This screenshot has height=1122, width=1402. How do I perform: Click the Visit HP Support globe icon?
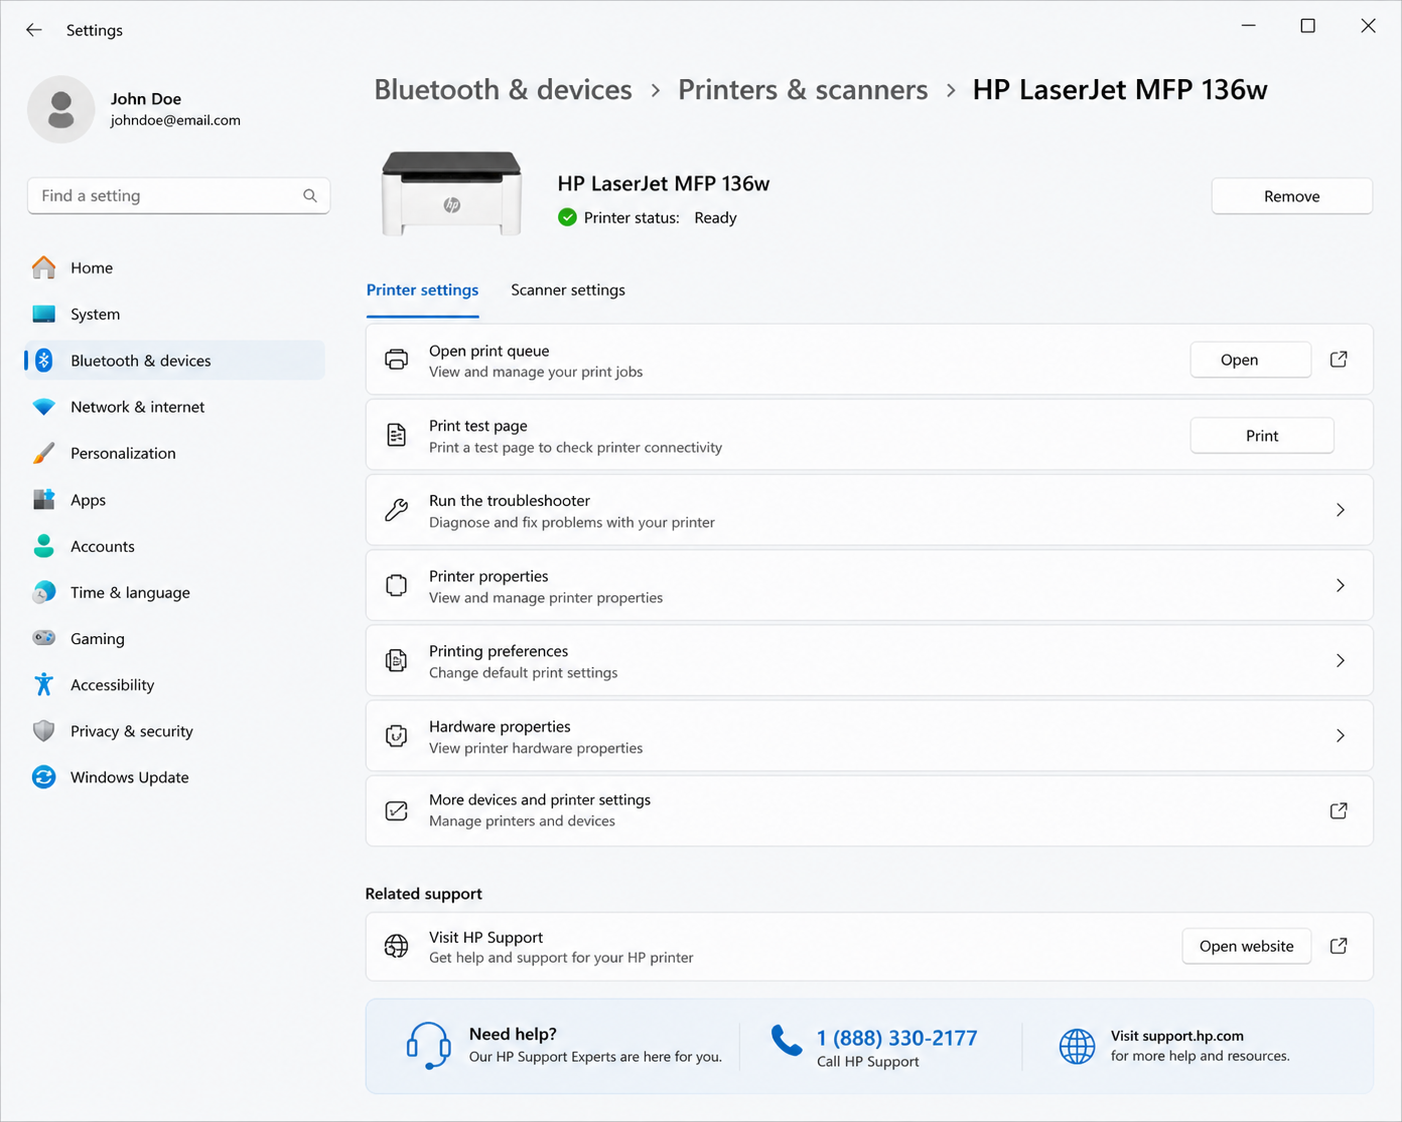tap(397, 946)
